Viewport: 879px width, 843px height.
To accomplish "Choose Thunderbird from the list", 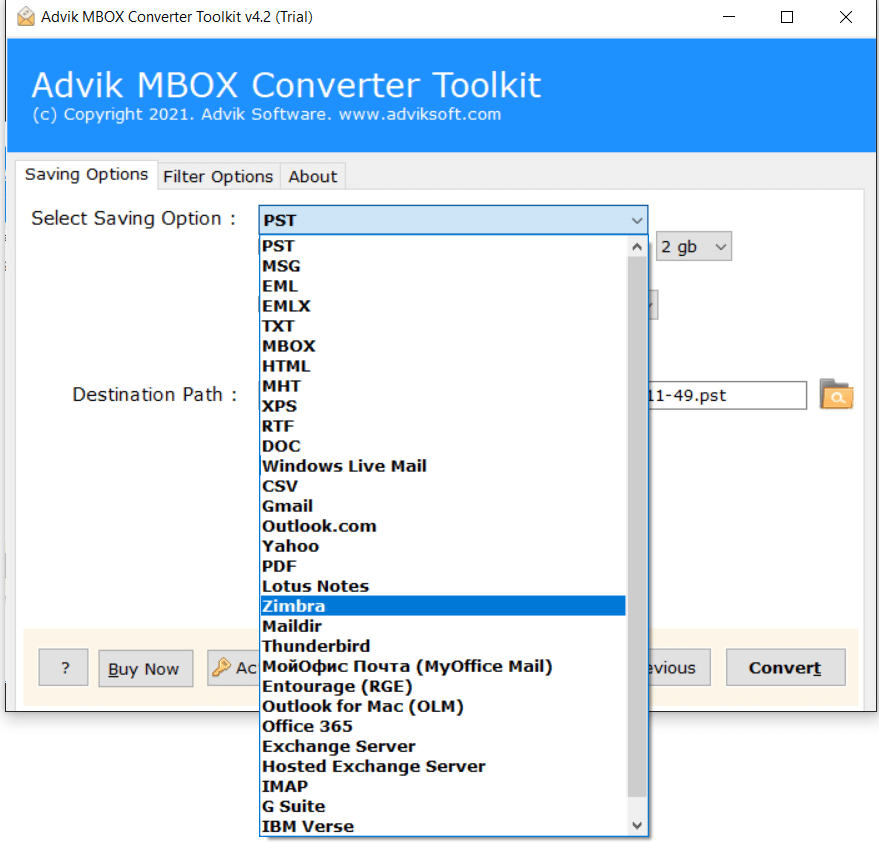I will [x=443, y=646].
